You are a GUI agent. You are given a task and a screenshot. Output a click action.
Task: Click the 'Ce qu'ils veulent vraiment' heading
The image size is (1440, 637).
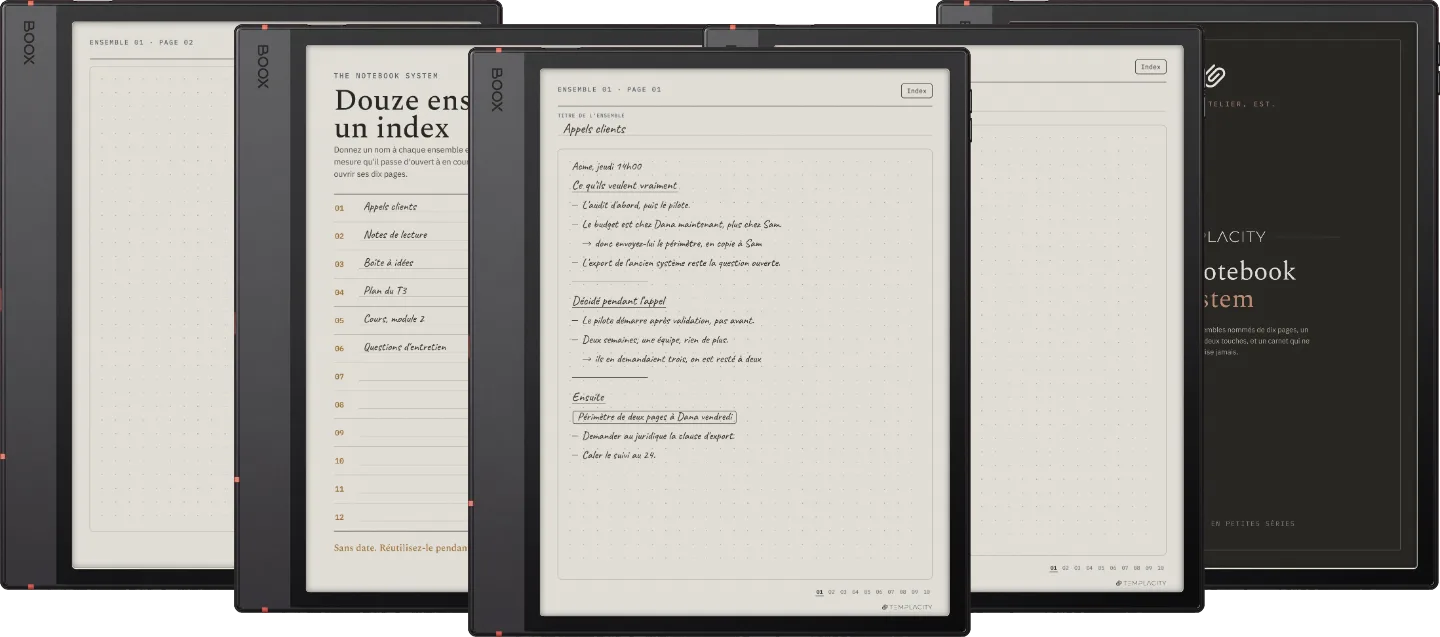point(624,186)
